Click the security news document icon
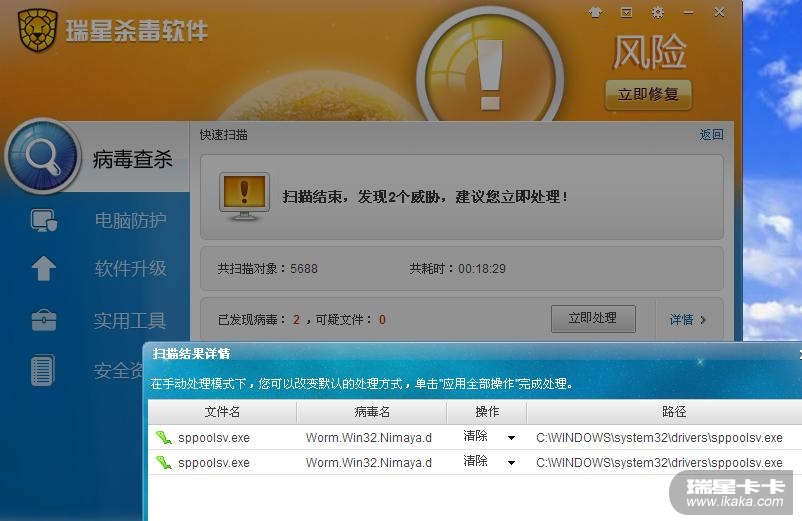This screenshot has width=802, height=521. (42, 370)
